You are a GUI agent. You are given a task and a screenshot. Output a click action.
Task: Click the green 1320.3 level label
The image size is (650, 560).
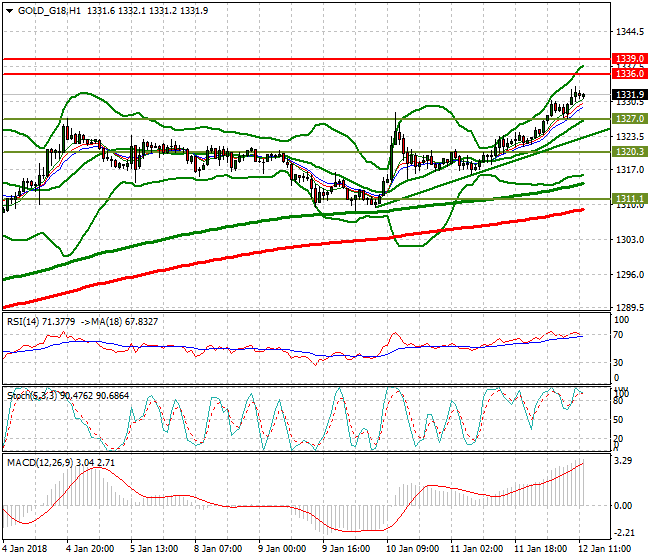click(629, 151)
